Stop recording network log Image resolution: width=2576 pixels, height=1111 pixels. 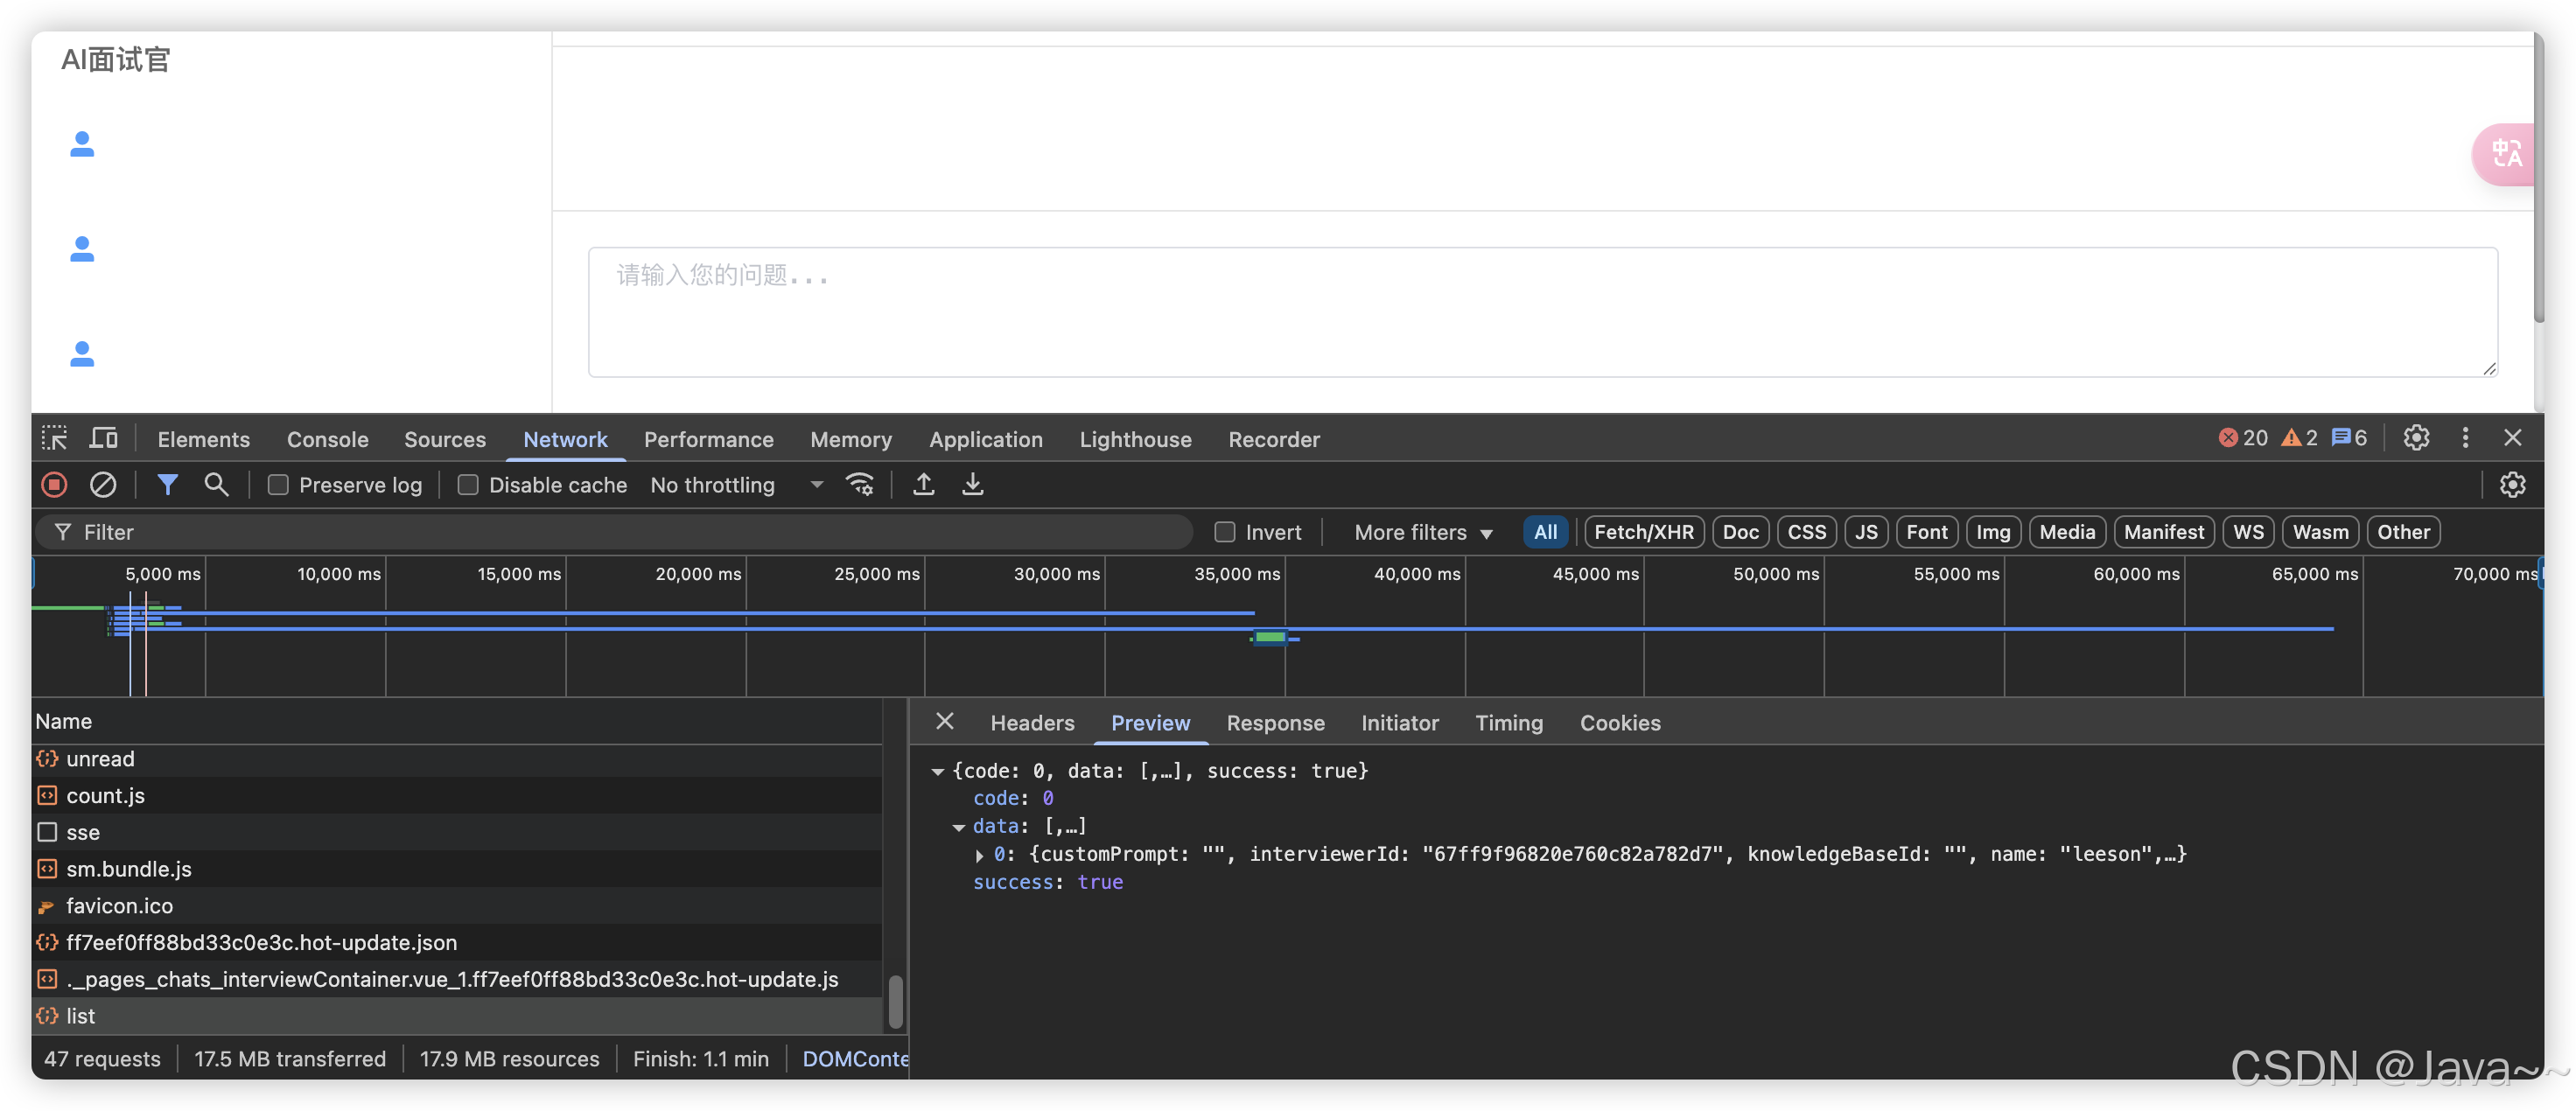[54, 485]
